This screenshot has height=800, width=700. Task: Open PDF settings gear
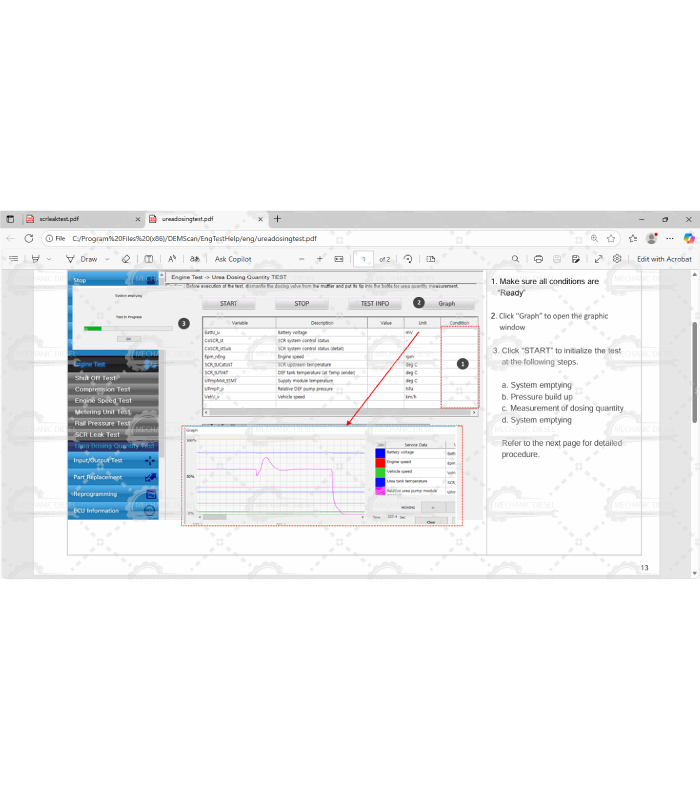617,259
